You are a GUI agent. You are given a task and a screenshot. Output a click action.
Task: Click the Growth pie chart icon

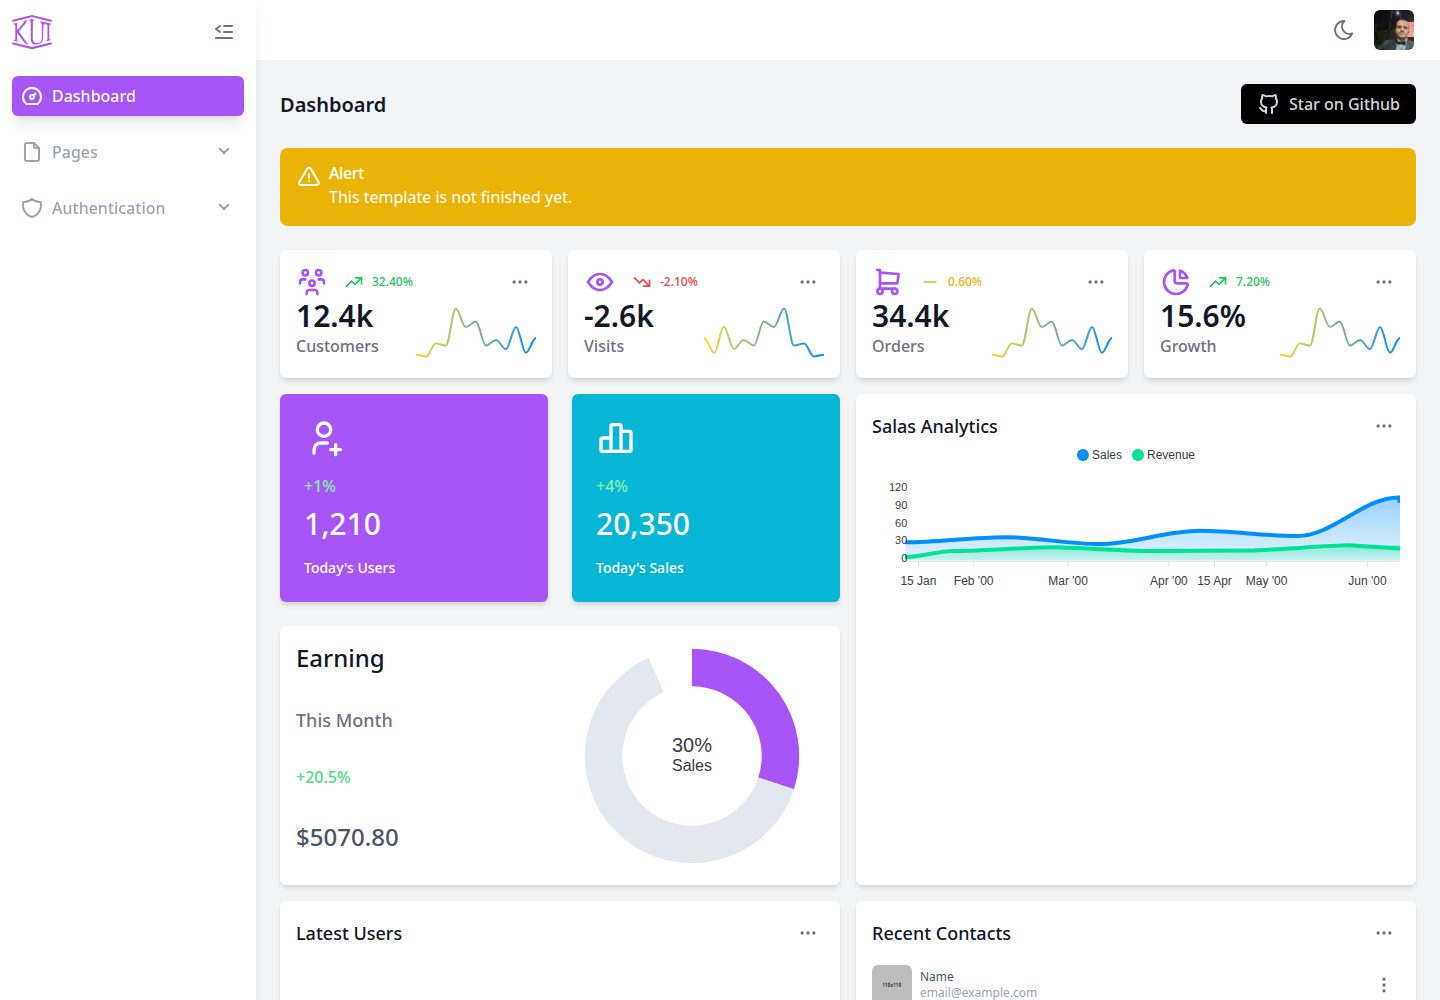1176,282
